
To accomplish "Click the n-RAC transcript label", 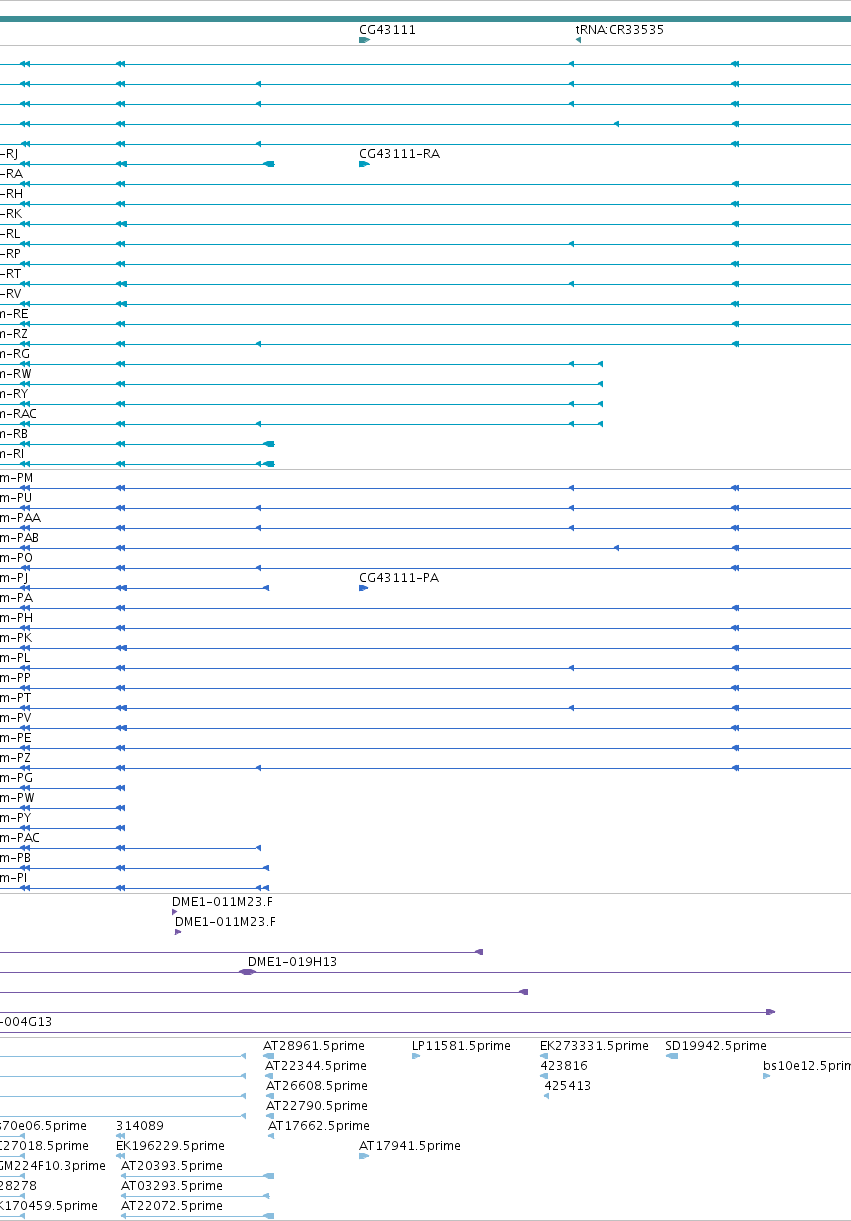I will click(19, 414).
